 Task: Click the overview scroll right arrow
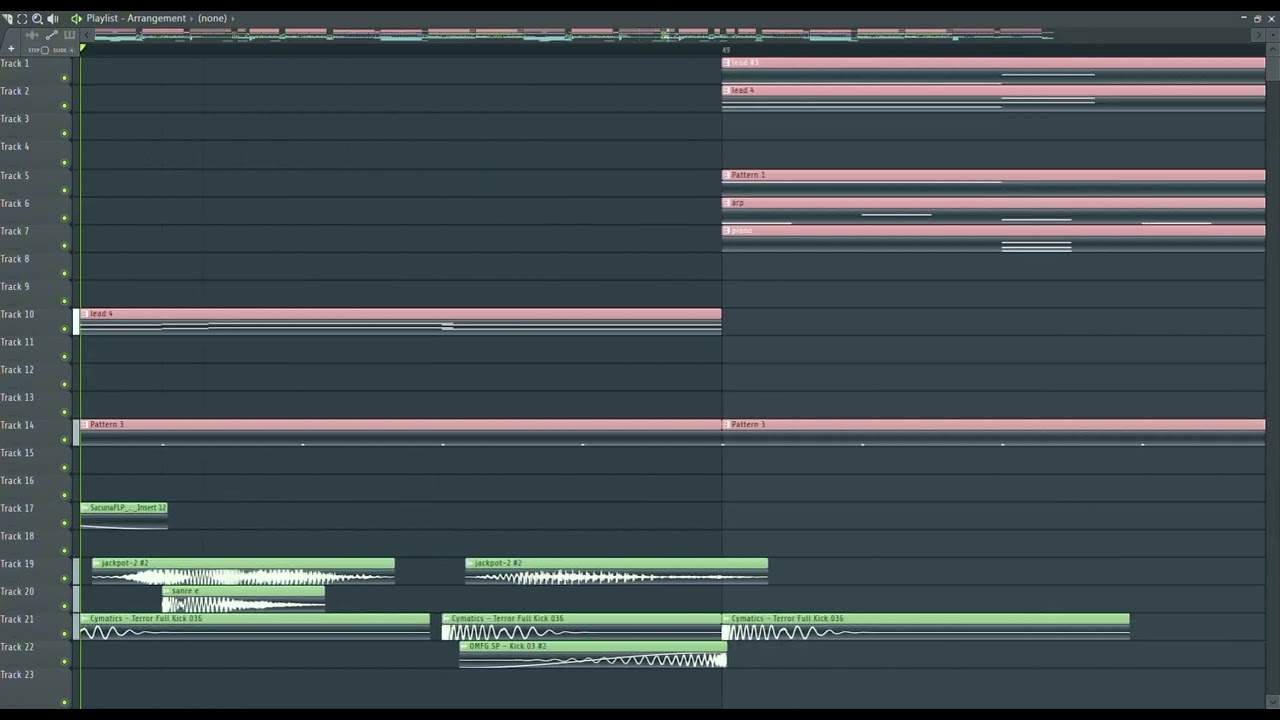click(x=1258, y=35)
